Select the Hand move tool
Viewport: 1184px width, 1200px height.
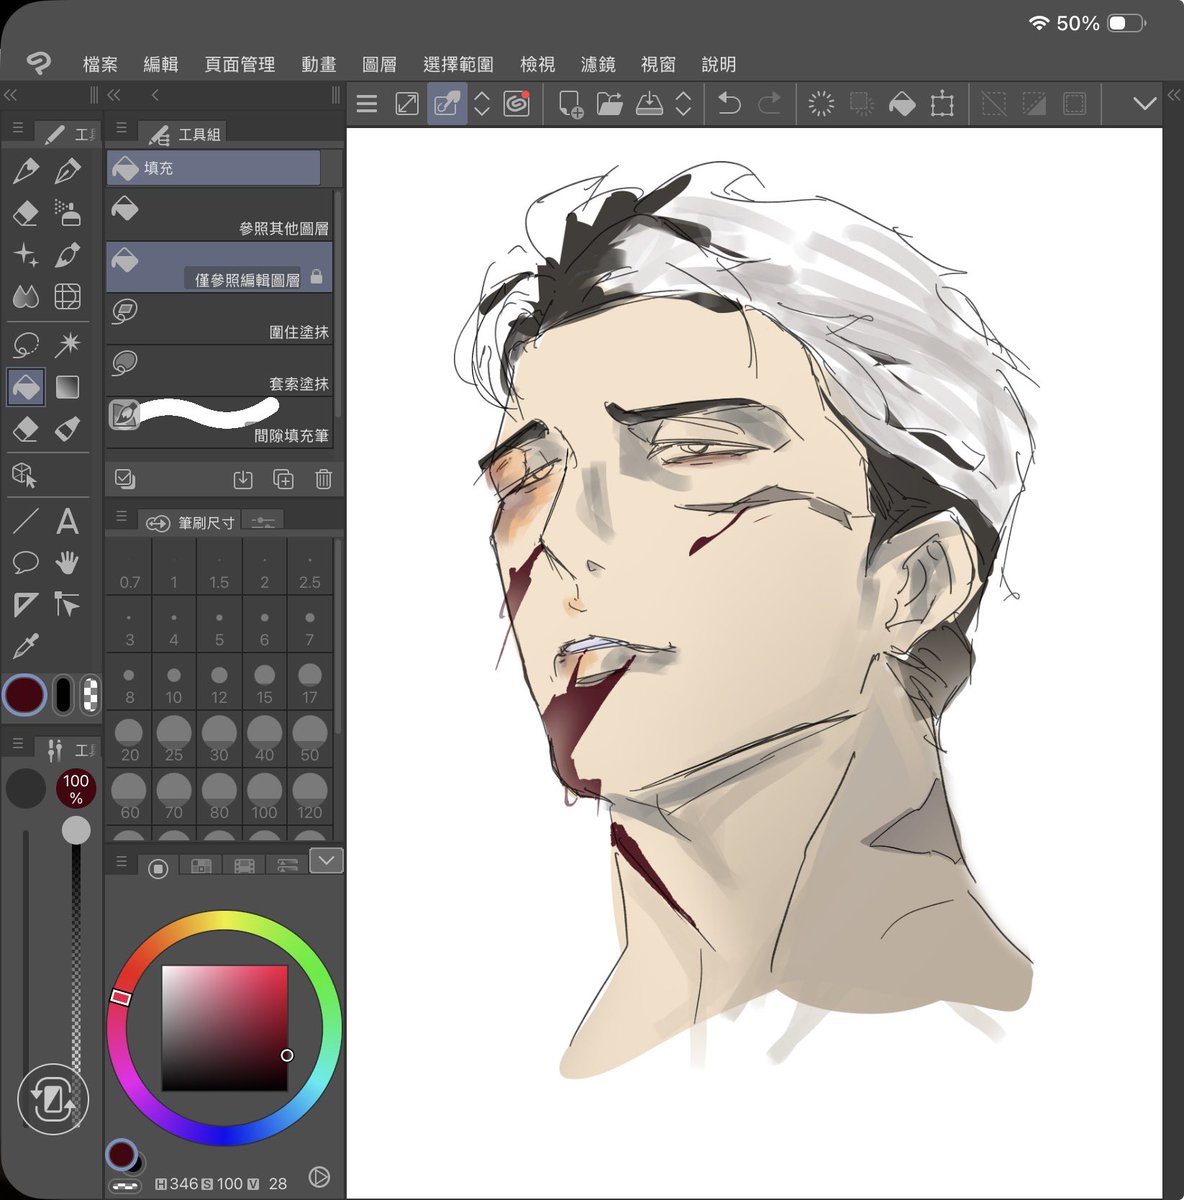coord(67,563)
